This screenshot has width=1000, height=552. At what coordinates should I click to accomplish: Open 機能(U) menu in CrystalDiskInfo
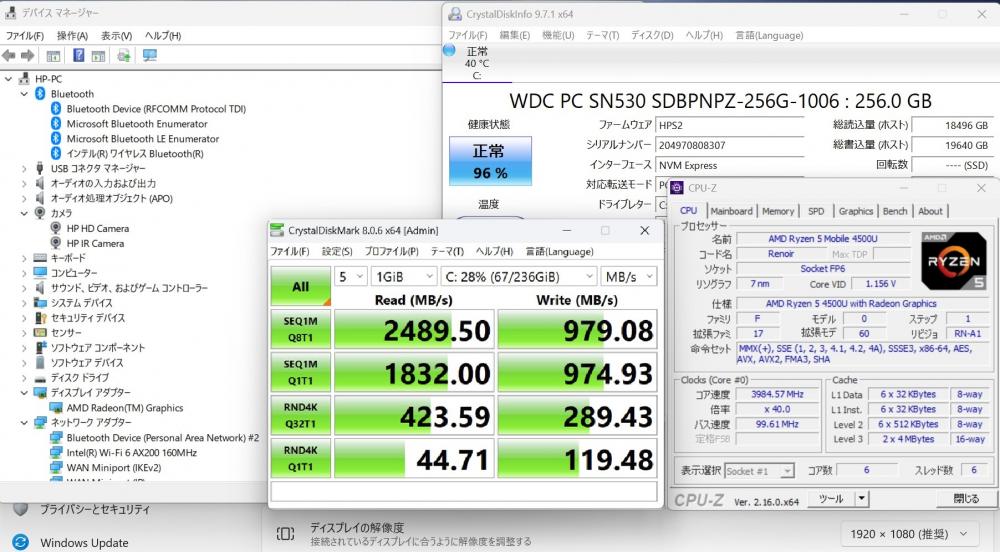(x=558, y=35)
